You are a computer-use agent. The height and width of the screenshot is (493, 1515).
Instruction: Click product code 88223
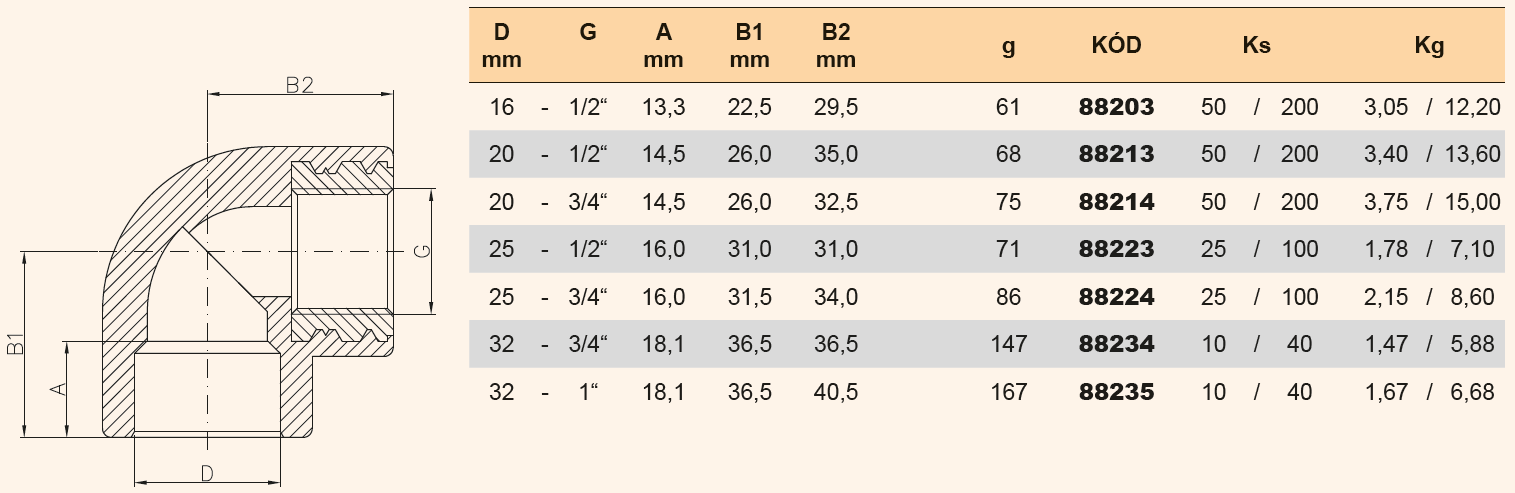1117,249
